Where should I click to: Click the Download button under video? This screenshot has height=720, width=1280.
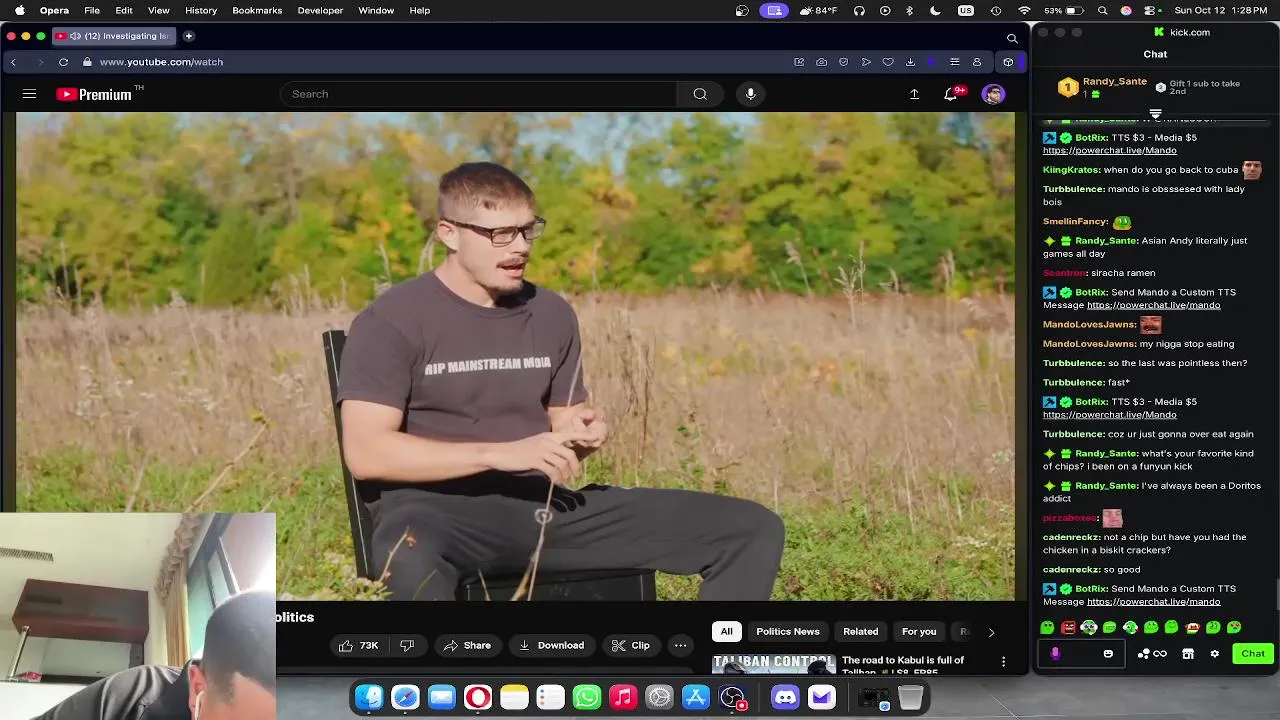tap(551, 645)
